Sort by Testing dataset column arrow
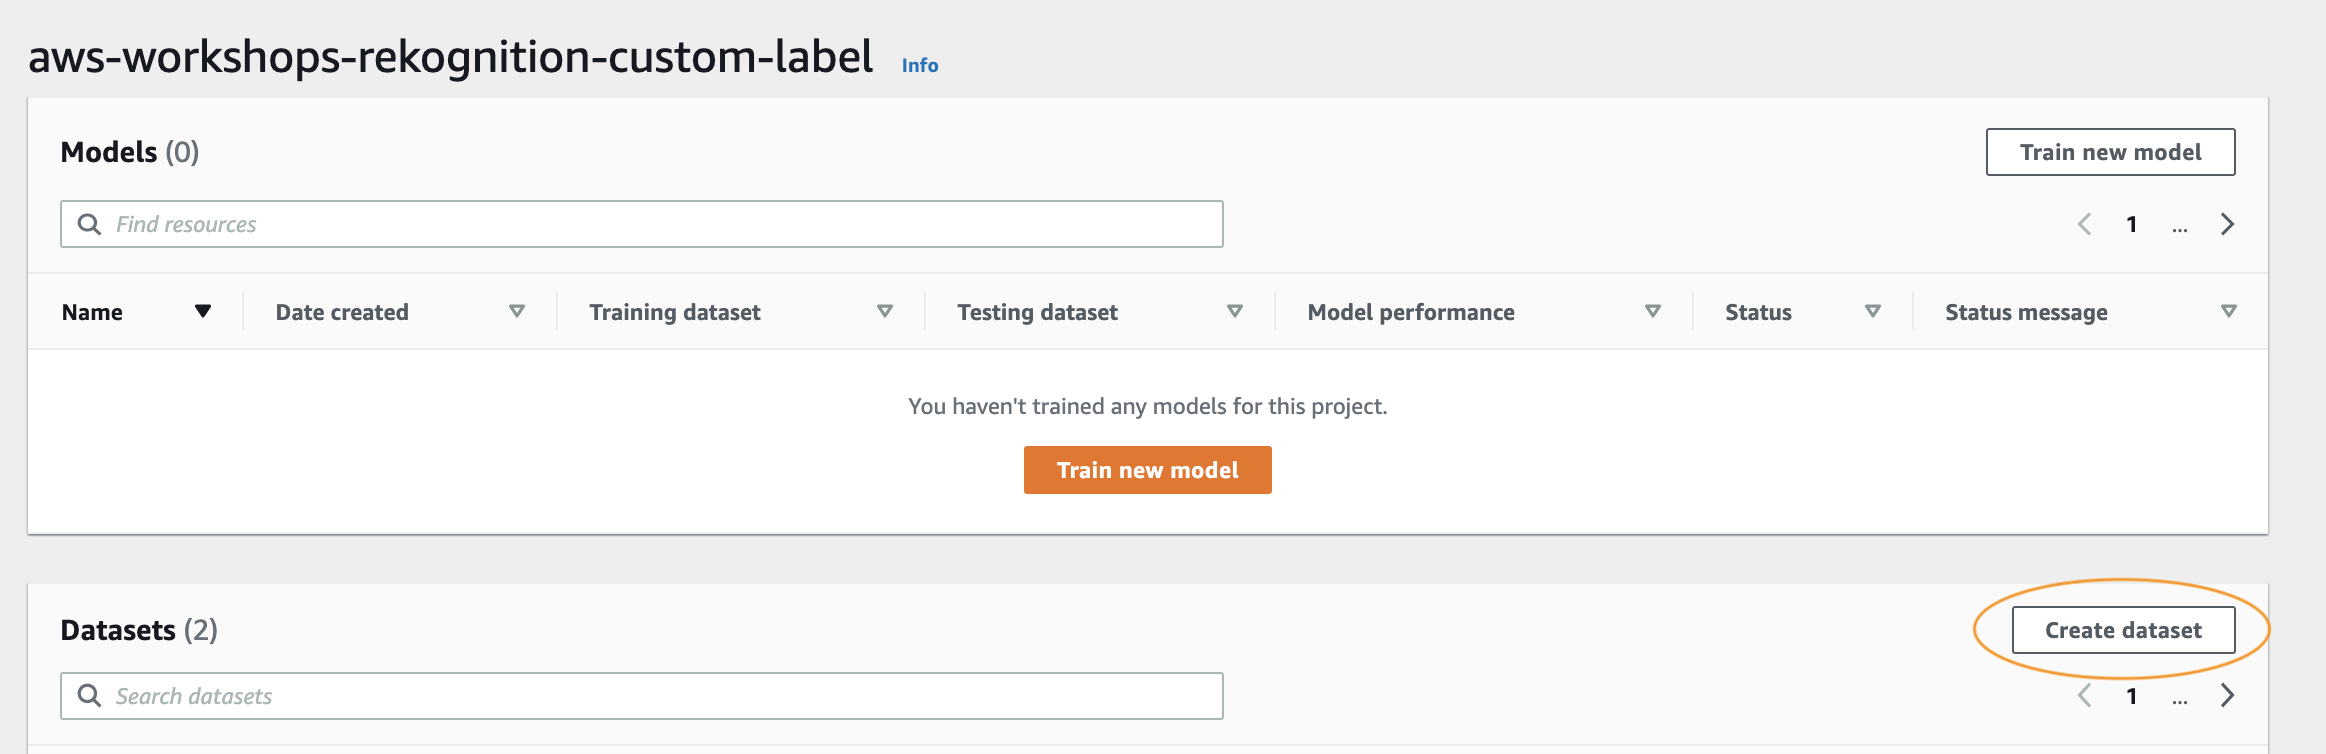2326x754 pixels. coord(1235,311)
